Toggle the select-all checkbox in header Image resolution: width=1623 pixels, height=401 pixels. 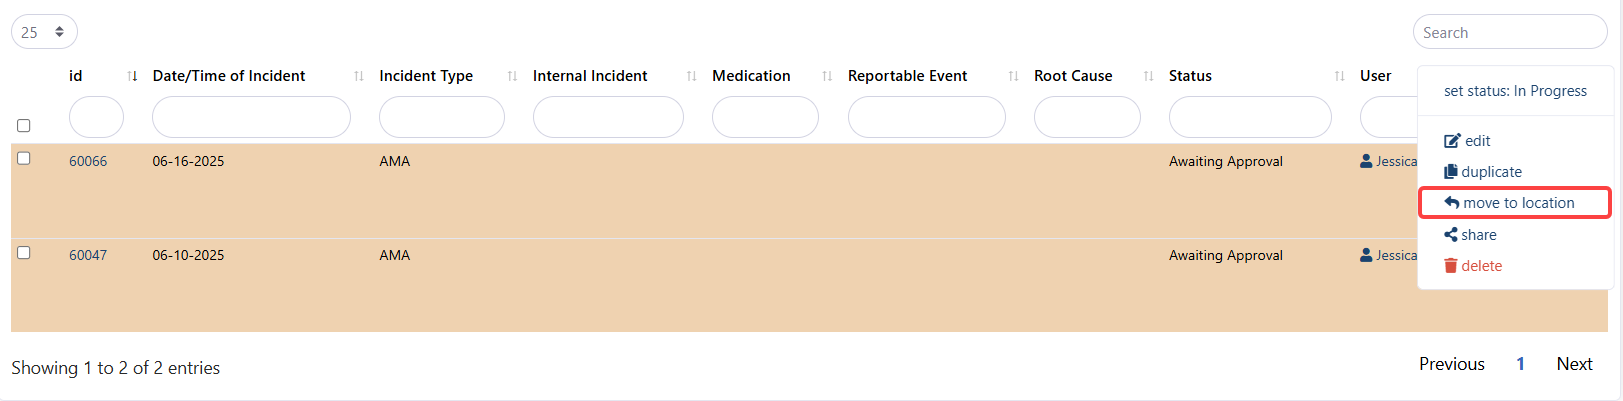pyautogui.click(x=24, y=126)
